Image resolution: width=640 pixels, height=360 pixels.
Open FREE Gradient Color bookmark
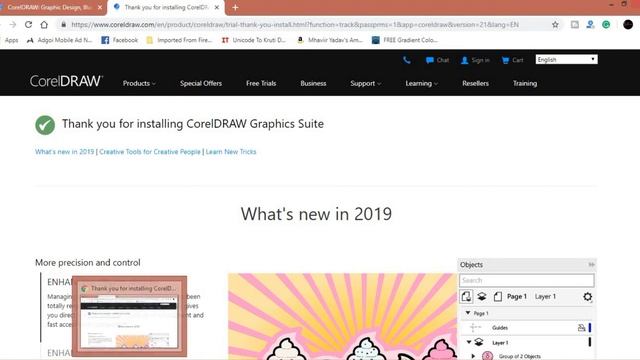(404, 40)
